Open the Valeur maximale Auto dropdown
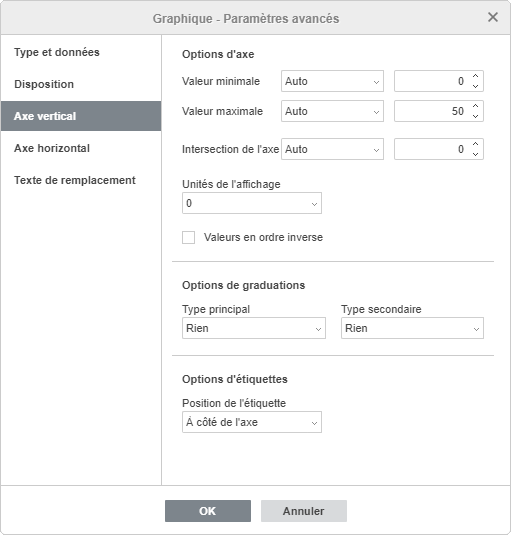Screen dimensions: 511x535 (x=332, y=111)
